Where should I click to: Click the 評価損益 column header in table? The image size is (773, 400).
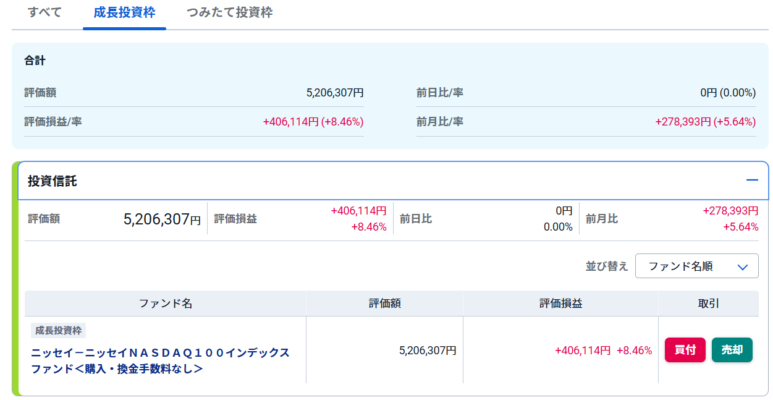pos(561,304)
